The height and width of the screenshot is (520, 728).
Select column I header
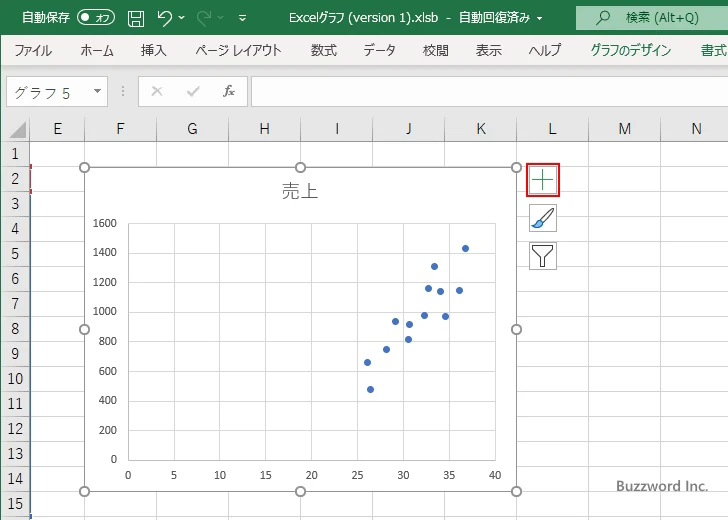pos(337,129)
